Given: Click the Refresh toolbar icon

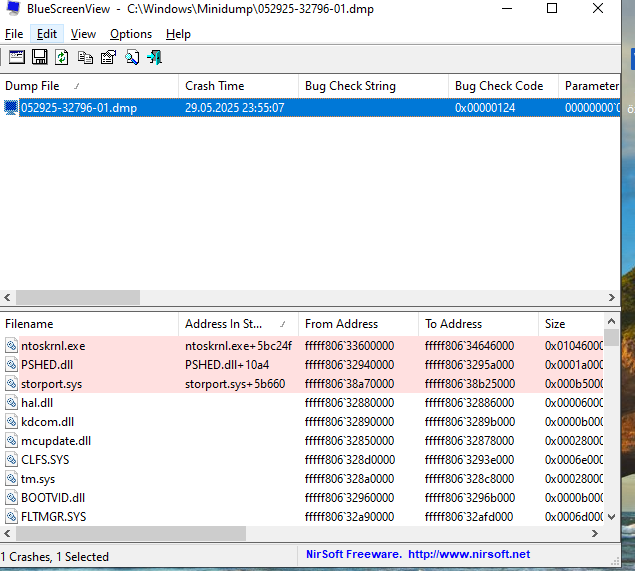Looking at the screenshot, I should coord(62,57).
